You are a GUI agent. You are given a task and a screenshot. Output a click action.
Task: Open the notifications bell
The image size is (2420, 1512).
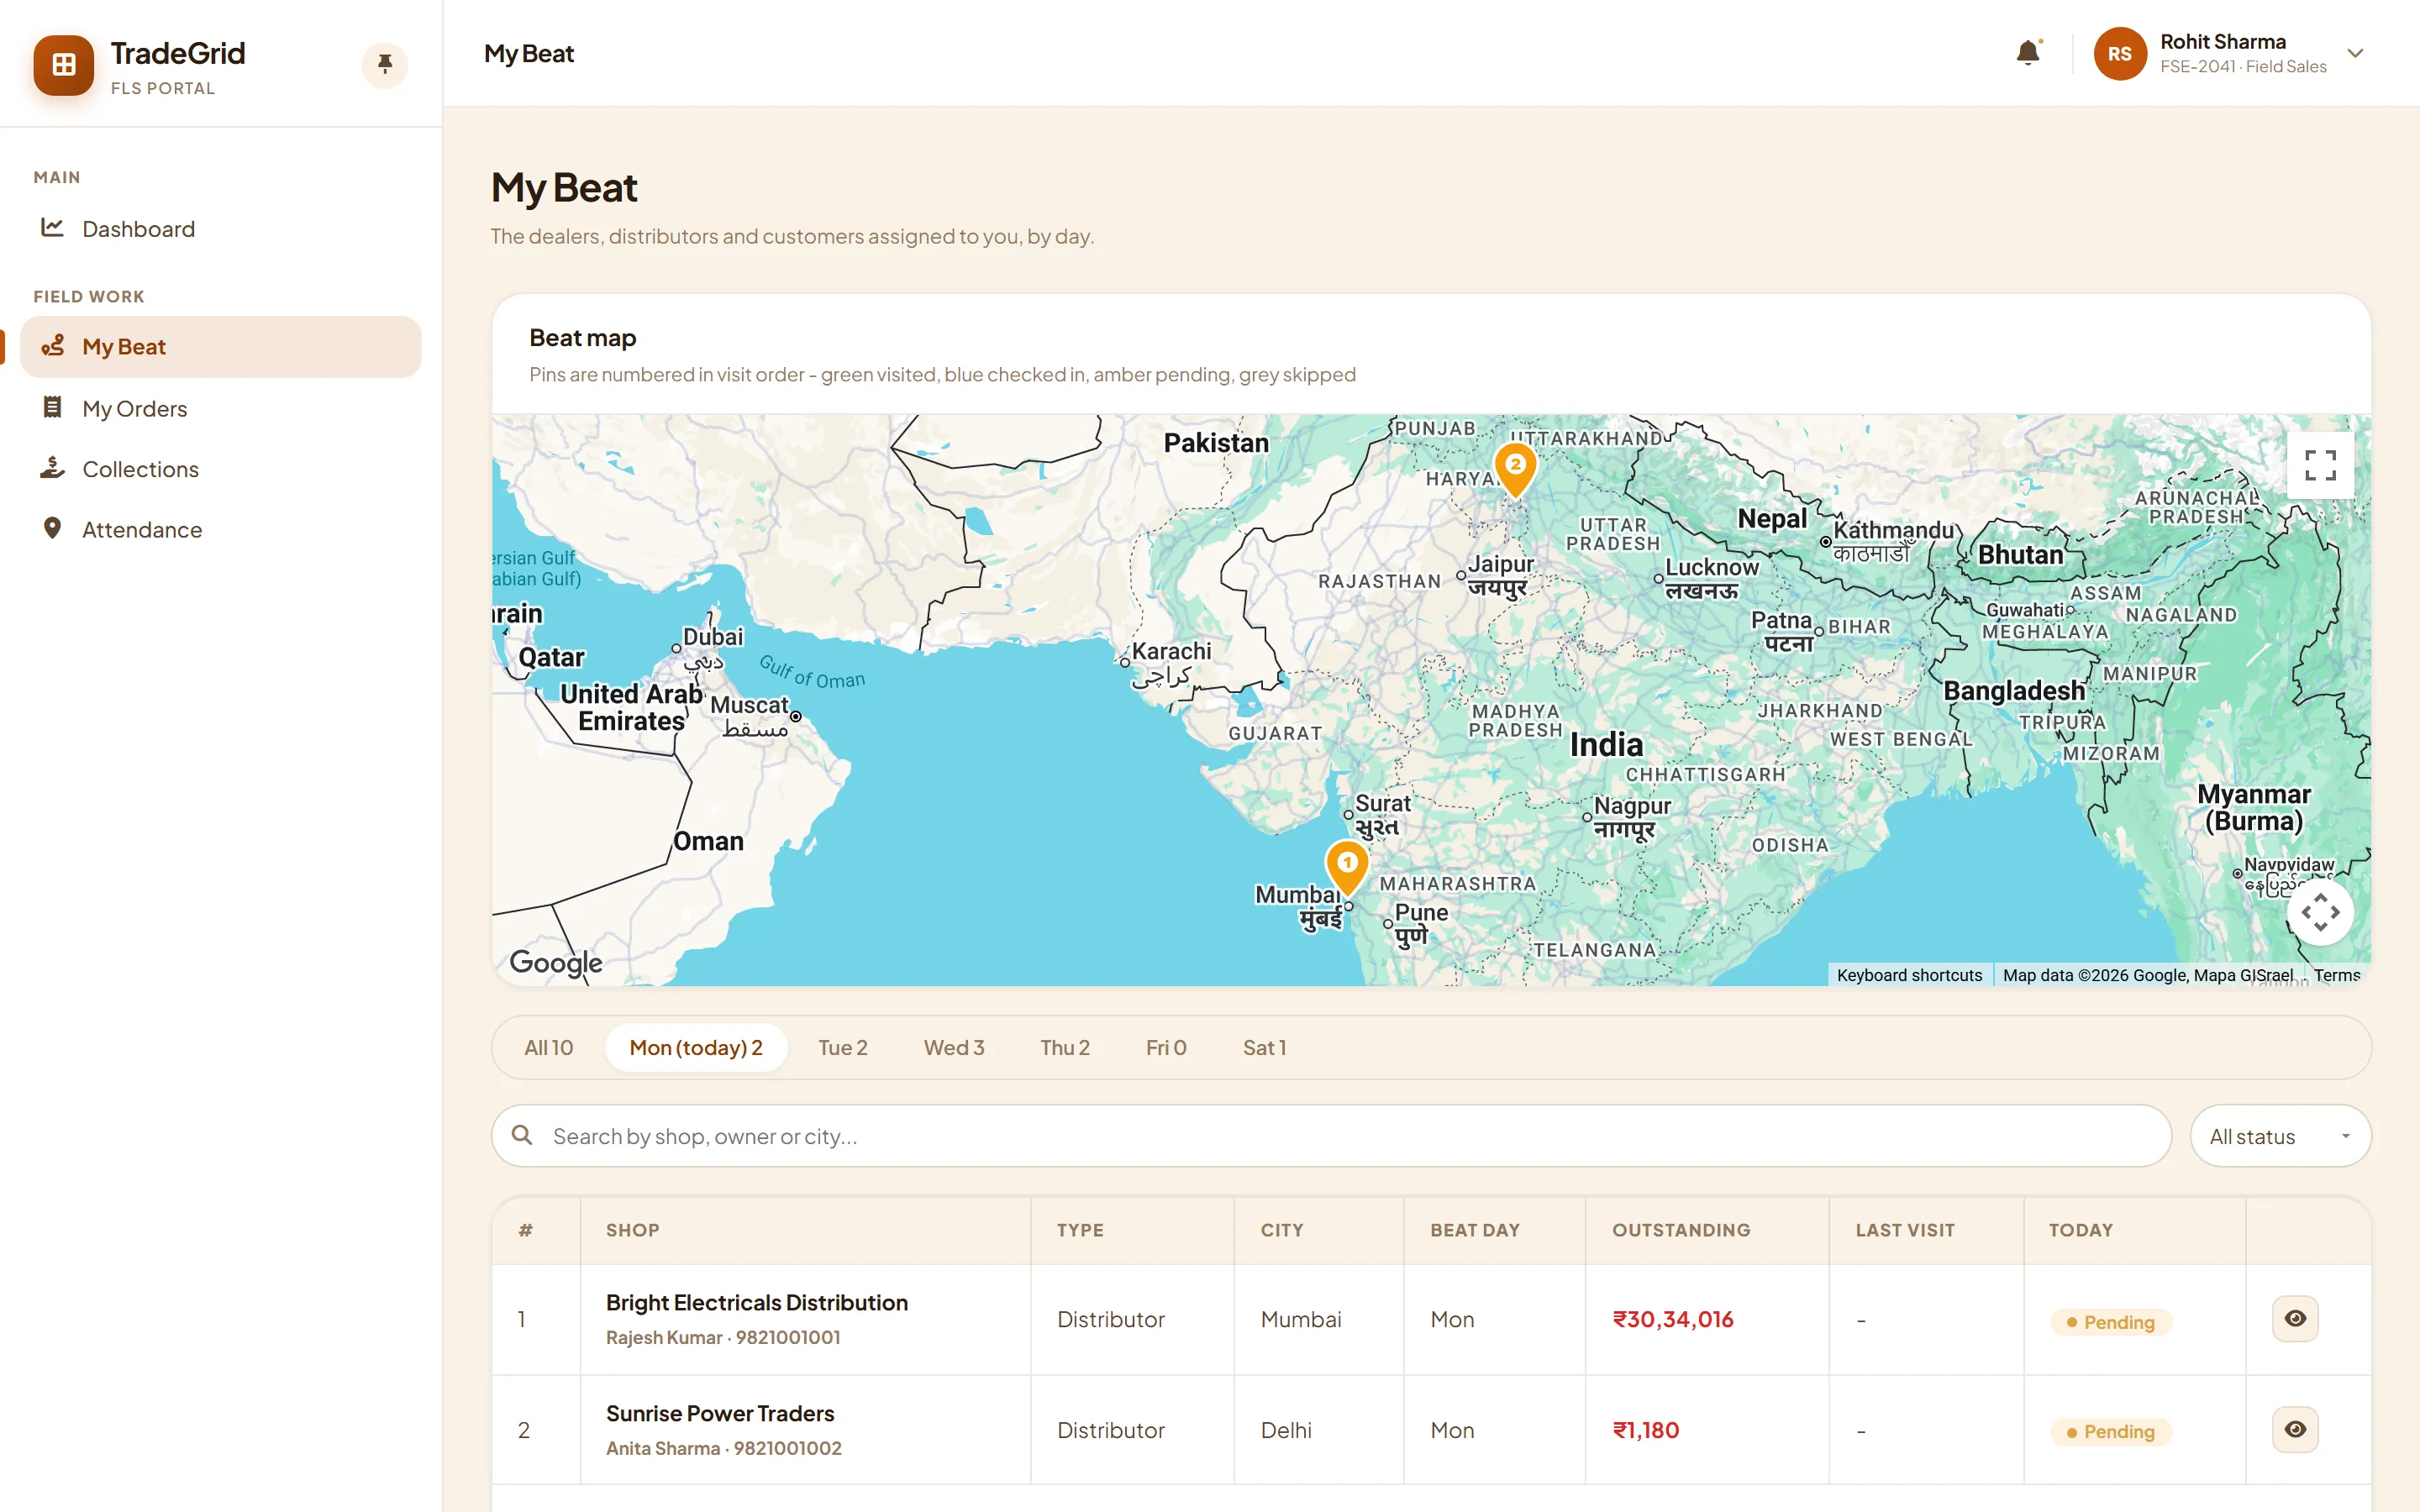2028,53
